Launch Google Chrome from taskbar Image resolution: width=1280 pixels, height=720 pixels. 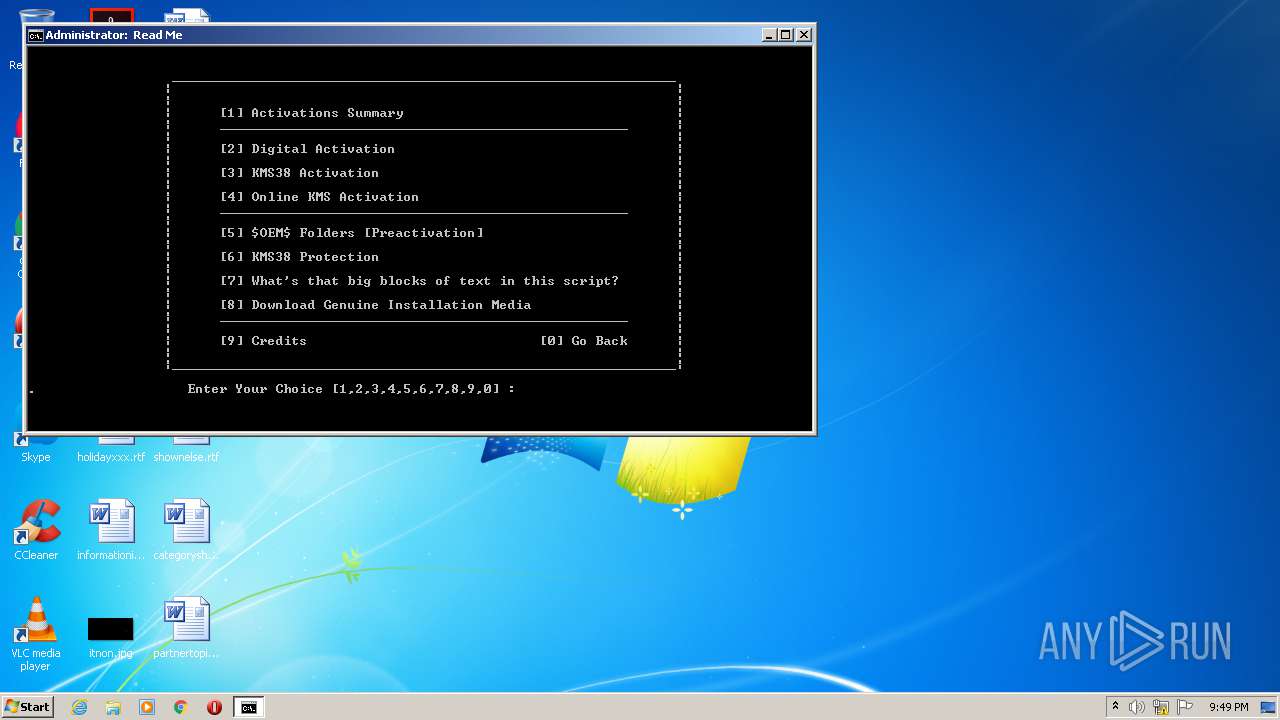(181, 707)
